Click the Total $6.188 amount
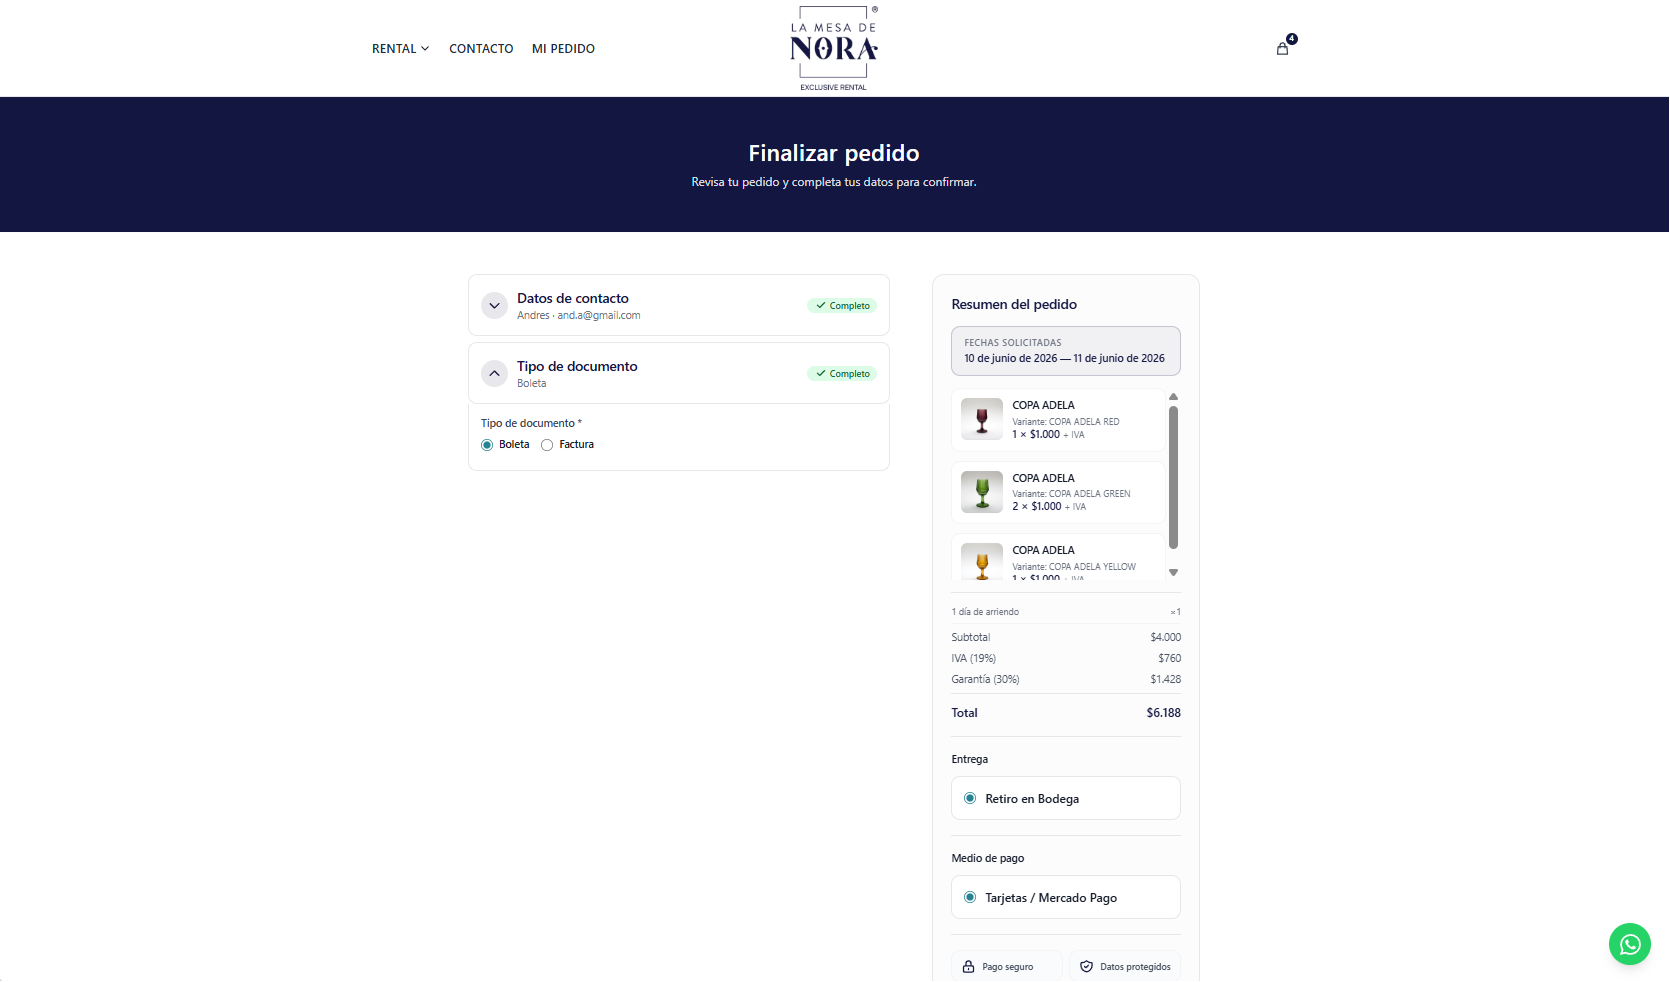The height and width of the screenshot is (982, 1670). [x=1163, y=713]
